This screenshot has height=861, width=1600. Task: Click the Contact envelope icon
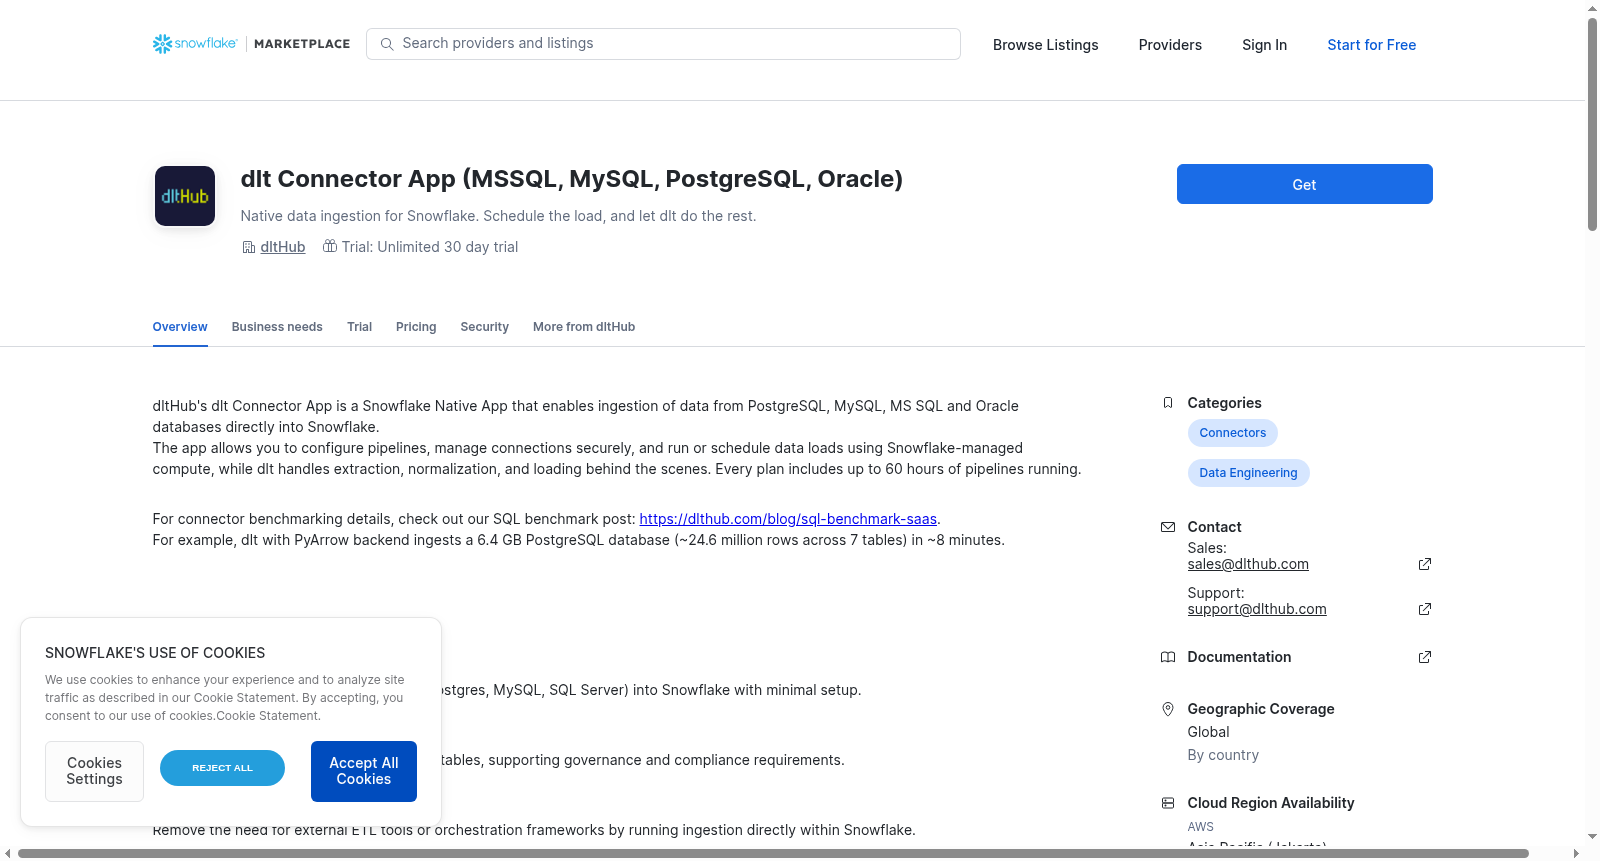1168,527
